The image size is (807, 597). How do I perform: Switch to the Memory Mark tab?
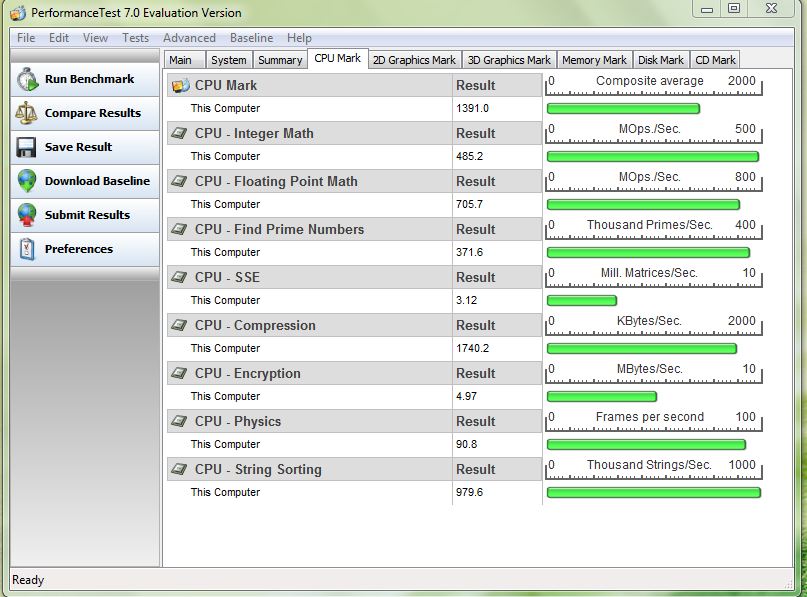tap(594, 60)
